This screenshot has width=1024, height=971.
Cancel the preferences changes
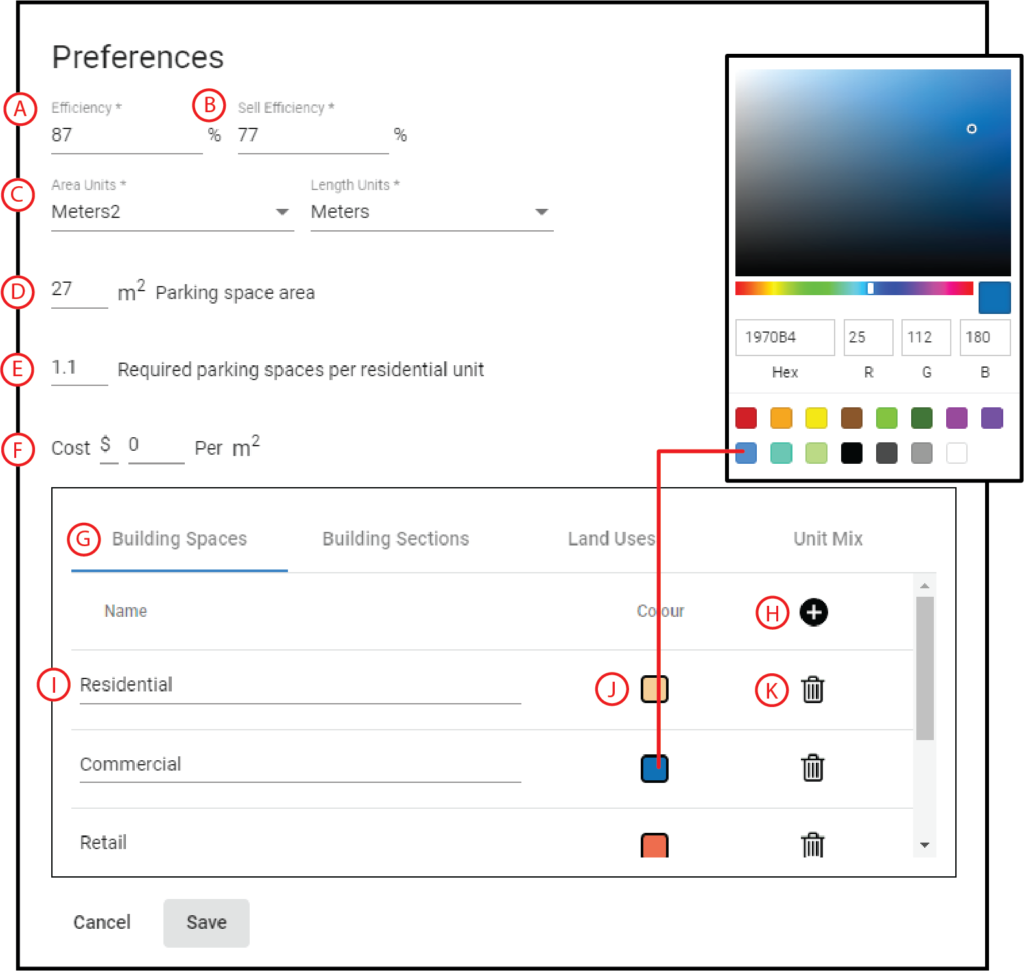coord(101,922)
